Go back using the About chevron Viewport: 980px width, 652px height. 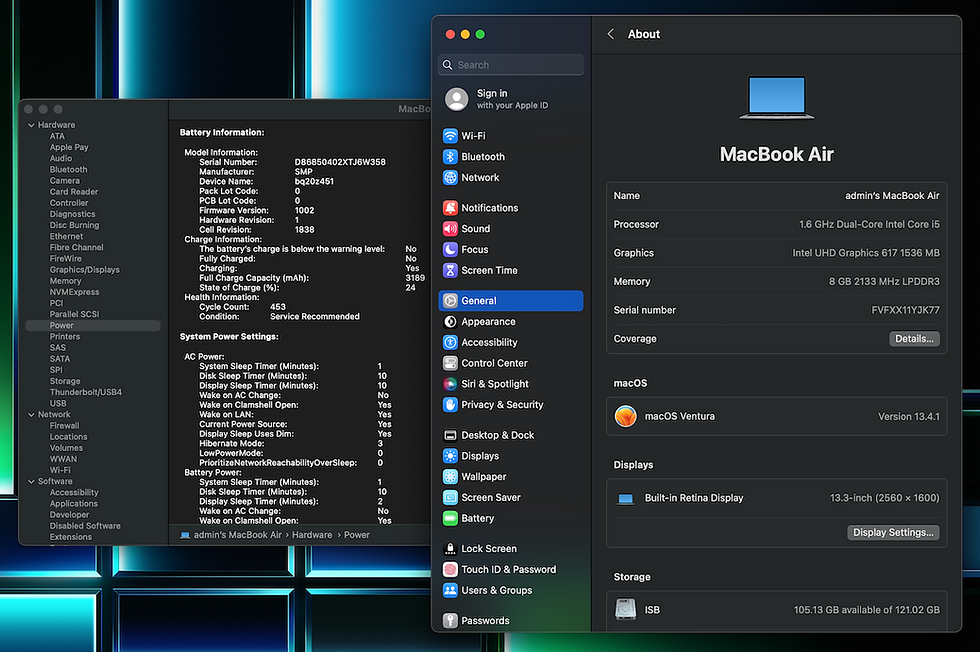(x=611, y=34)
